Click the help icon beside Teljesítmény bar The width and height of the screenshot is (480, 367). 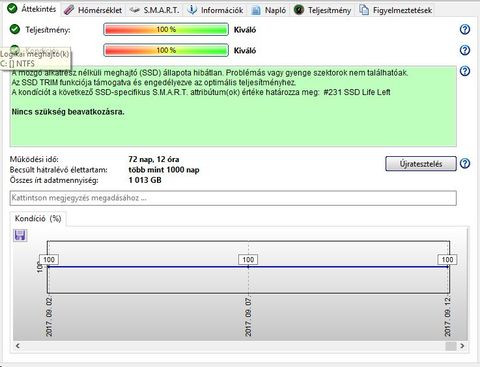(465, 30)
